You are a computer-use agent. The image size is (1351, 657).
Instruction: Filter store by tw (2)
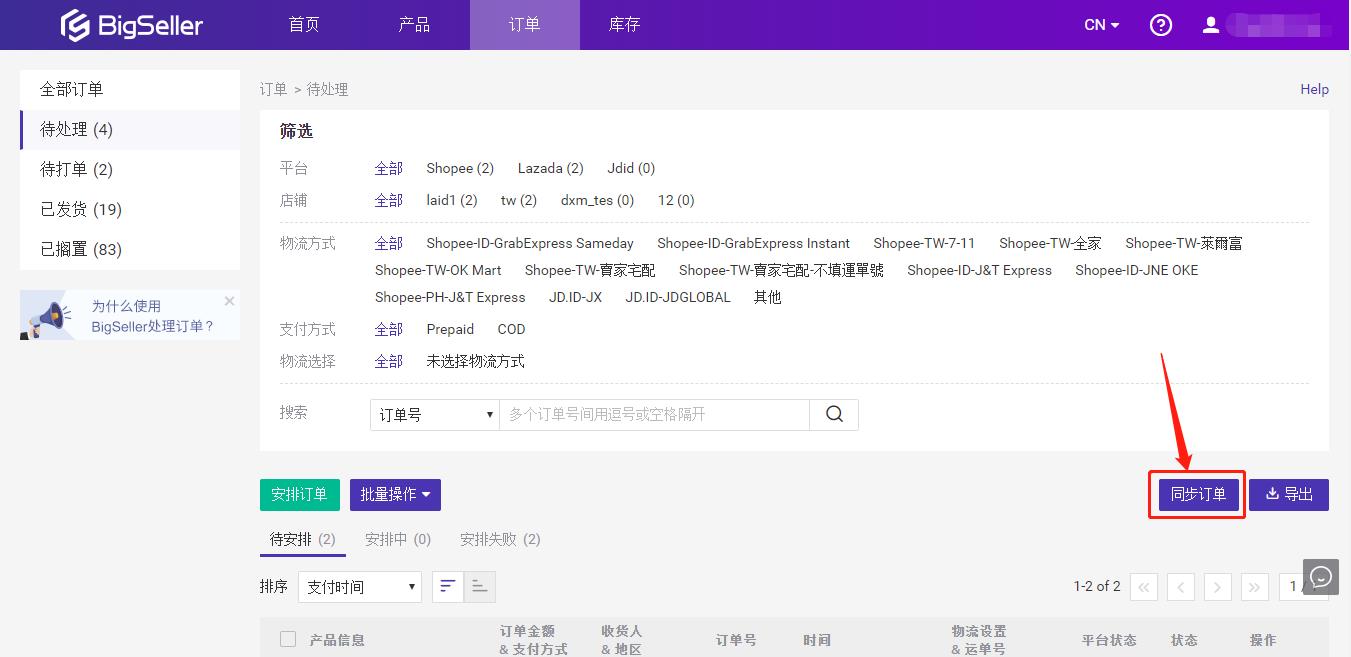coord(519,201)
